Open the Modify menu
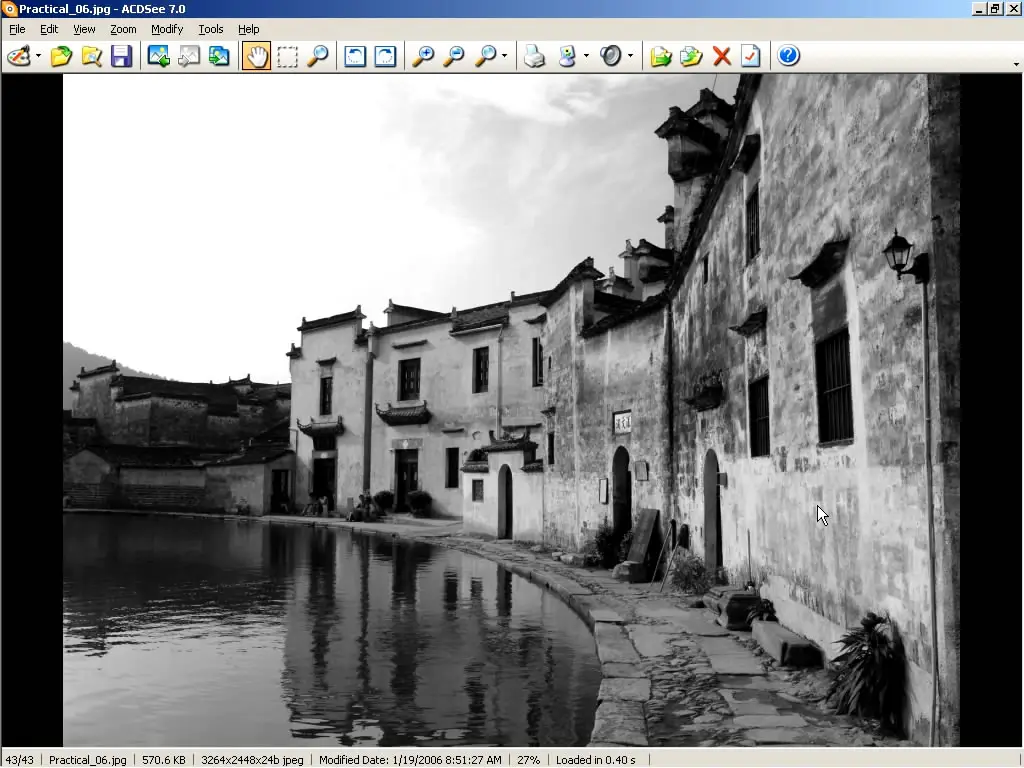The image size is (1024, 768). click(x=167, y=29)
